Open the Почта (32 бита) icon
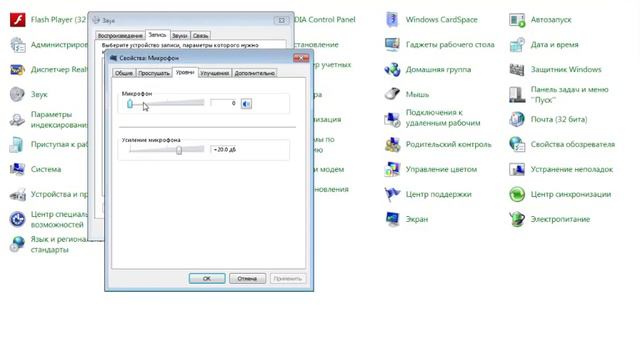The width and height of the screenshot is (640, 360). [517, 120]
